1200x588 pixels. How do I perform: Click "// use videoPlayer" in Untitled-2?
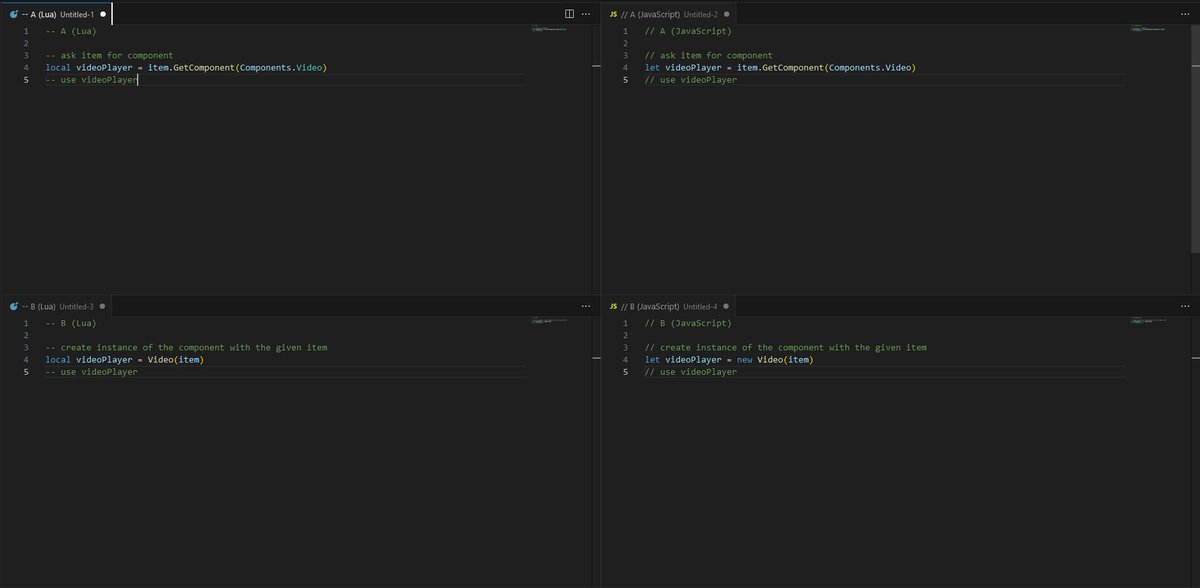[691, 79]
